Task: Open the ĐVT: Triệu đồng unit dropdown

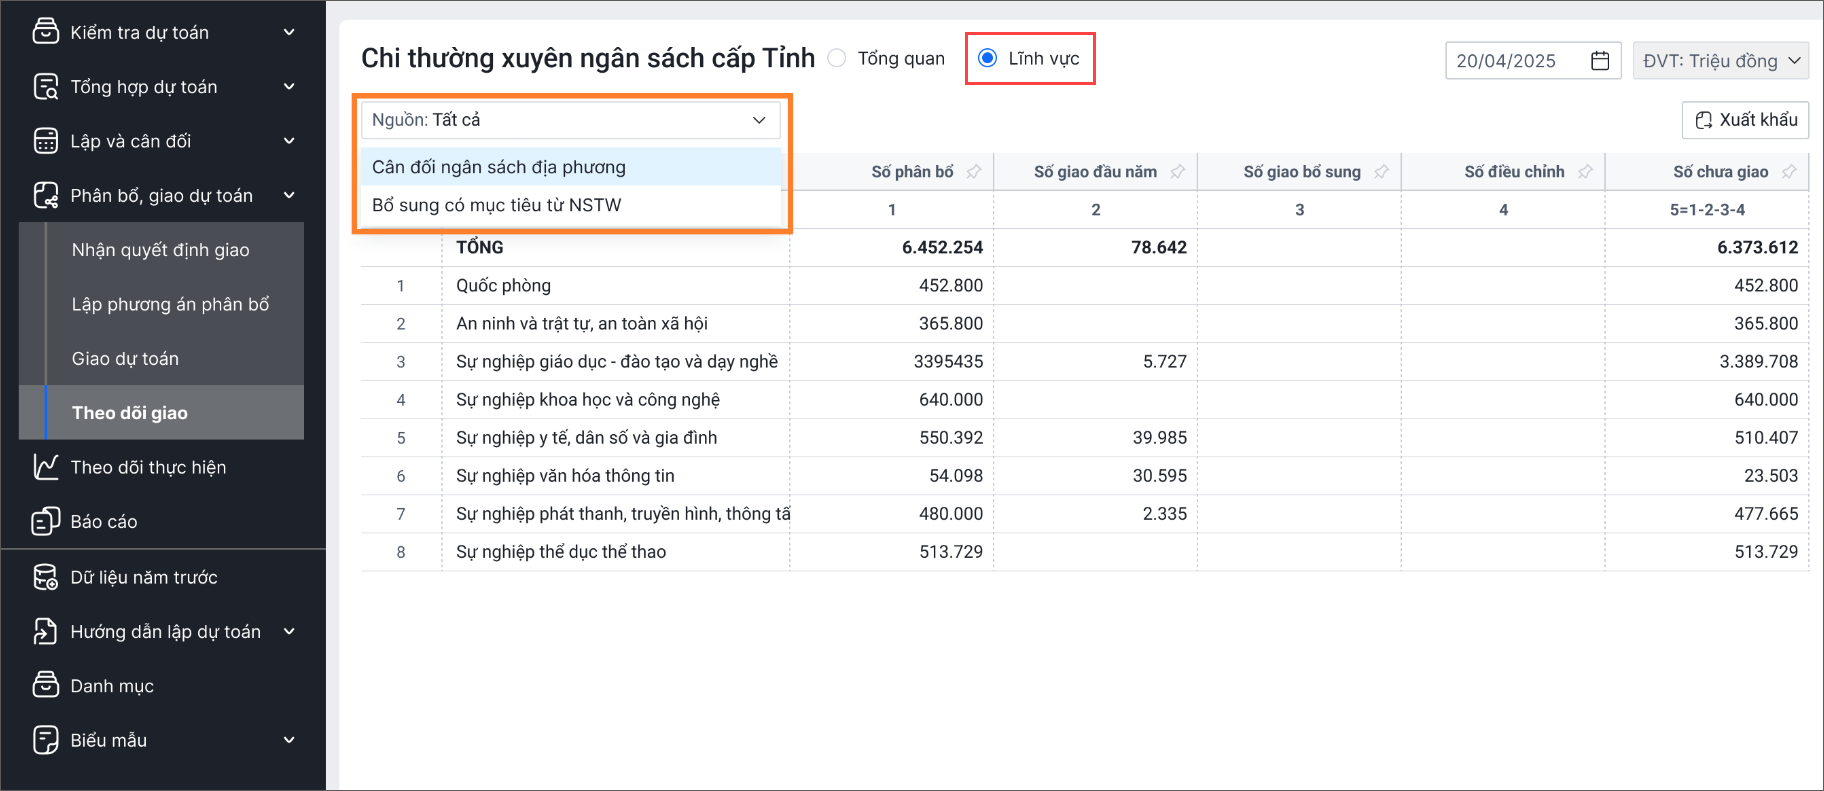Action: tap(1720, 61)
